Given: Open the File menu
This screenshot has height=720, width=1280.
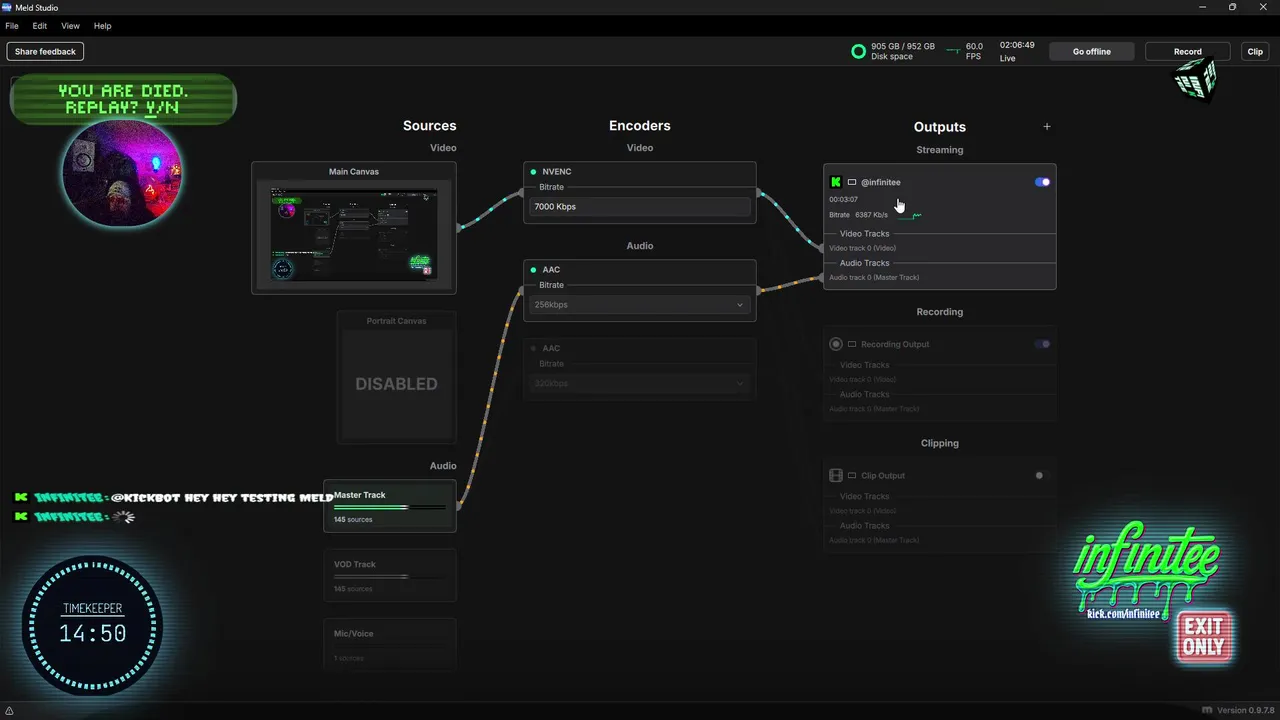Looking at the screenshot, I should pos(12,26).
